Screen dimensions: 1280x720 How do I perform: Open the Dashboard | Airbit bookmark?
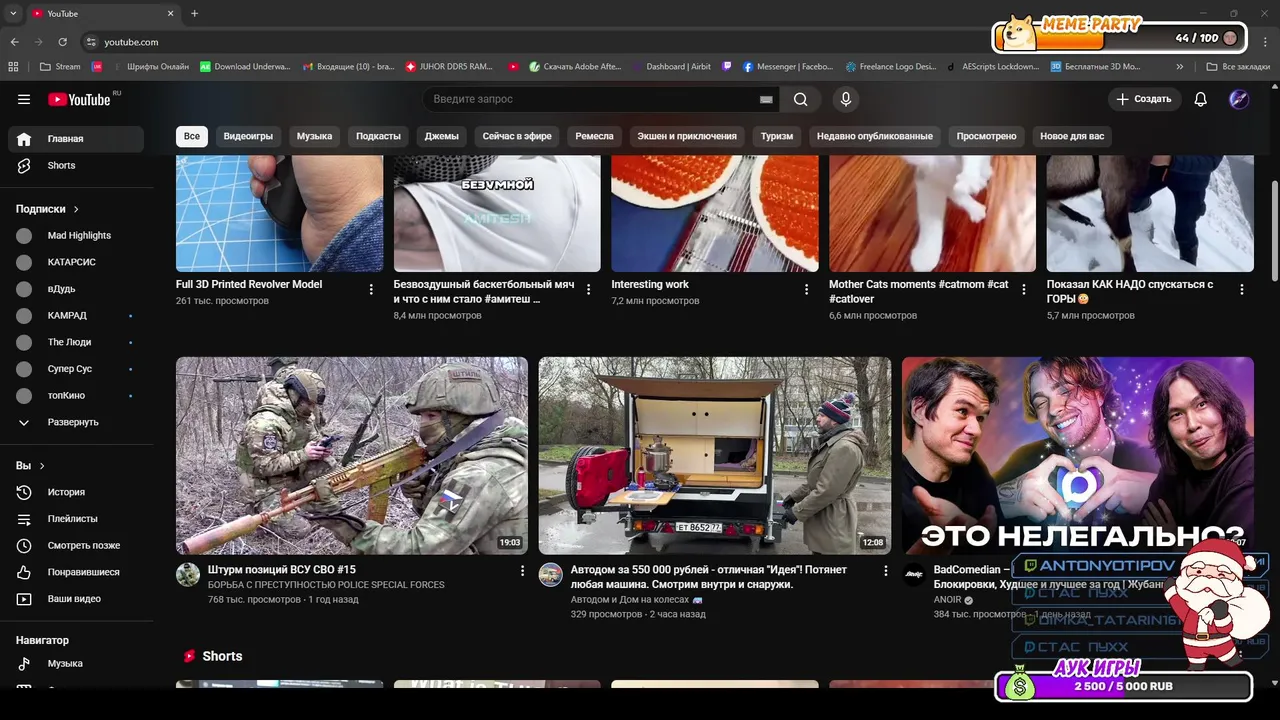(671, 67)
